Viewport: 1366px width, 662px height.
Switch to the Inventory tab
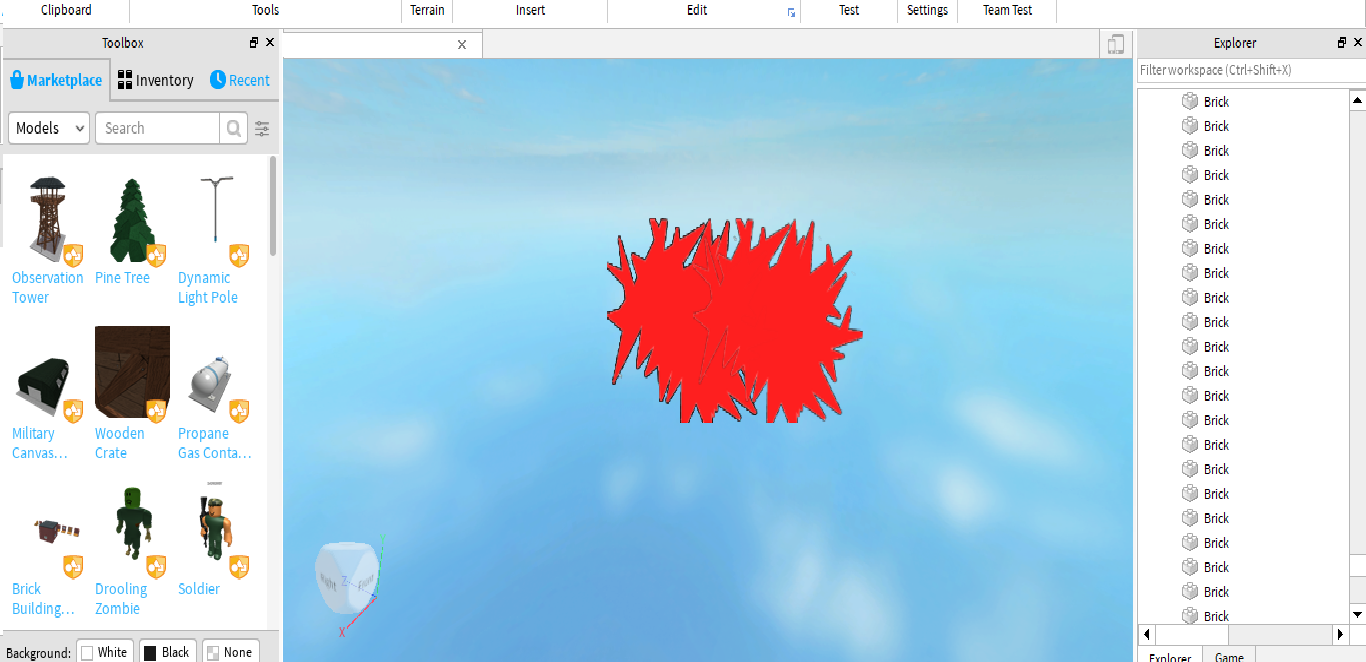(155, 81)
